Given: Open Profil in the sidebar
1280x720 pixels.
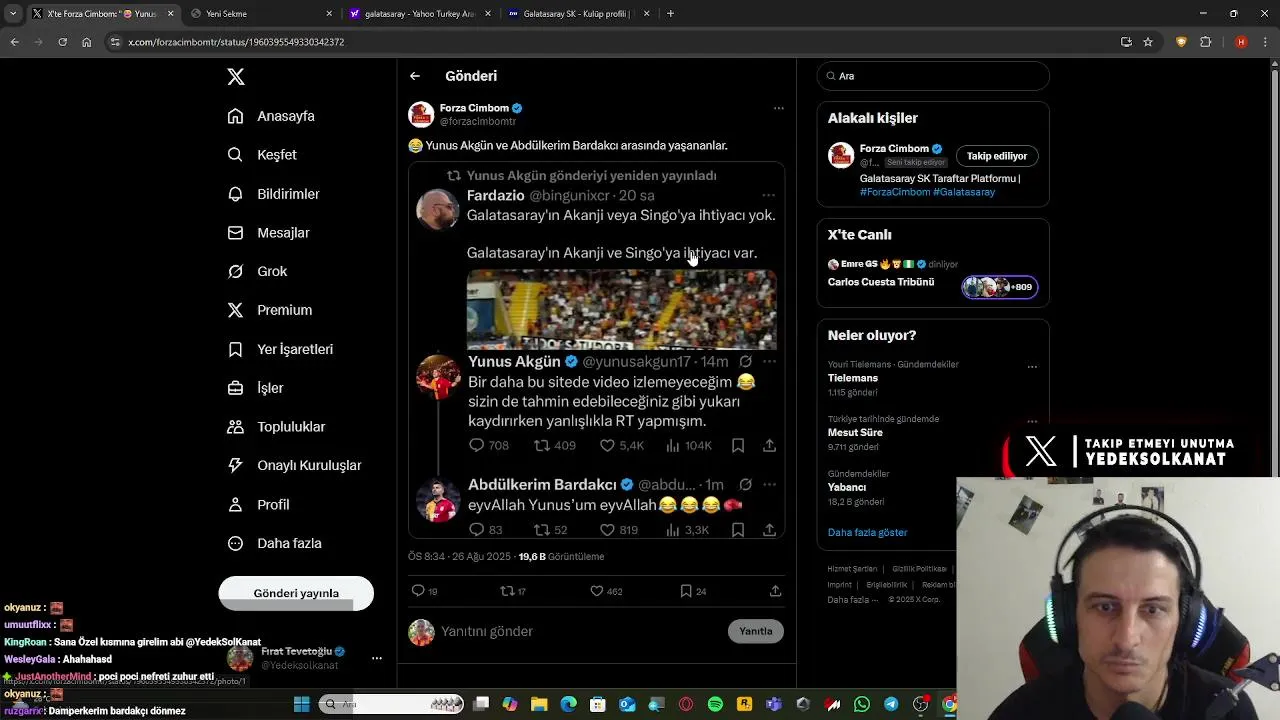Looking at the screenshot, I should pos(258,505).
